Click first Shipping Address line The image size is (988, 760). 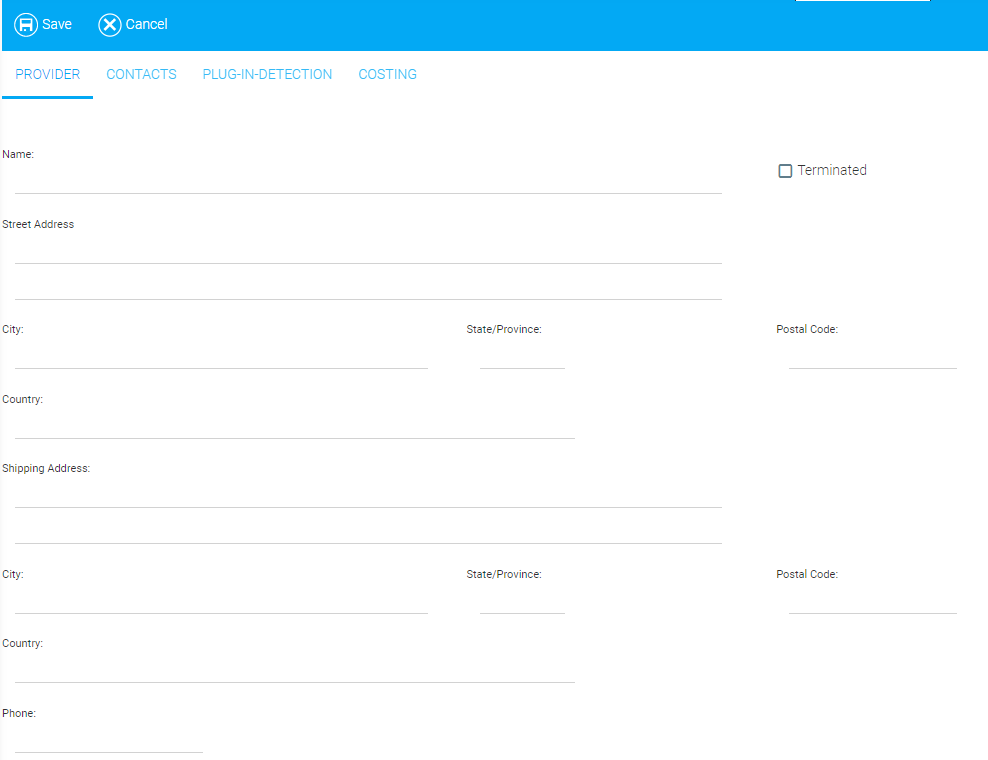coord(368,495)
